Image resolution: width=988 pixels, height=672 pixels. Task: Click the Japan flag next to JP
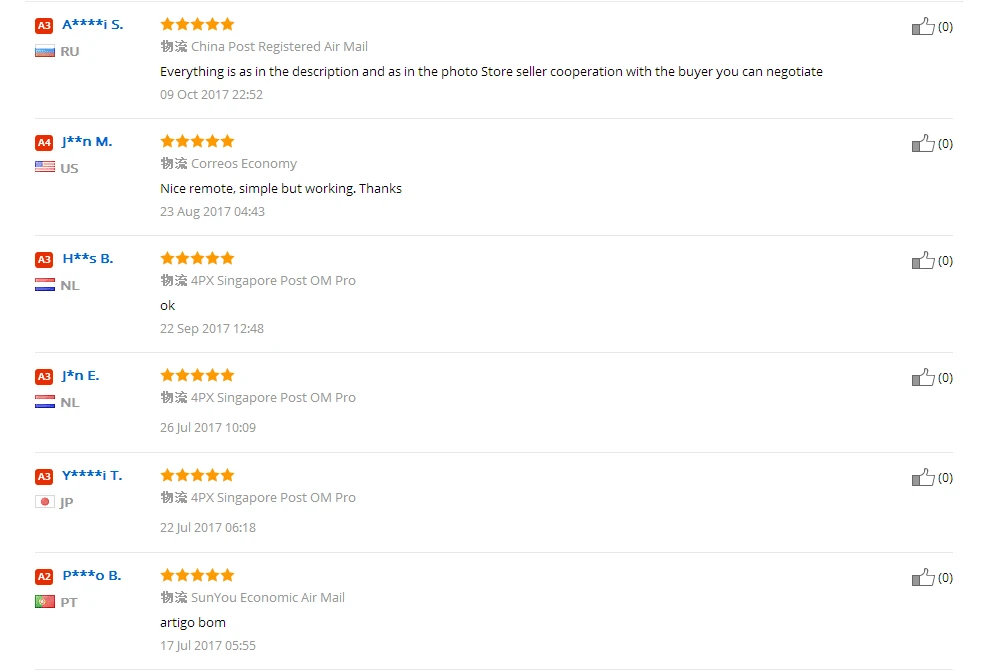tap(45, 502)
